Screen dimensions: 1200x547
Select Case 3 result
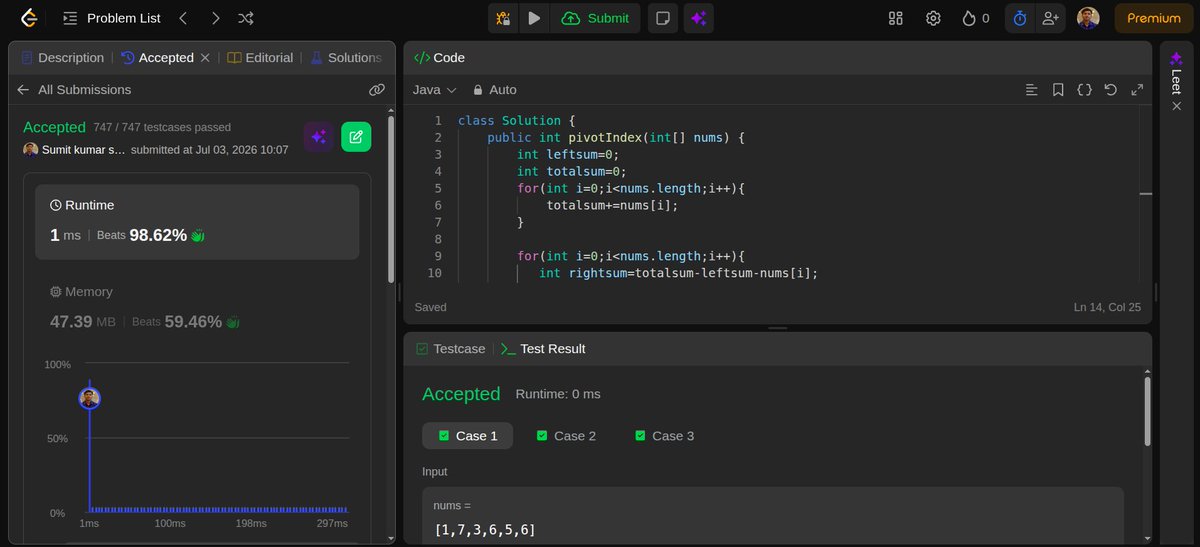pos(664,436)
